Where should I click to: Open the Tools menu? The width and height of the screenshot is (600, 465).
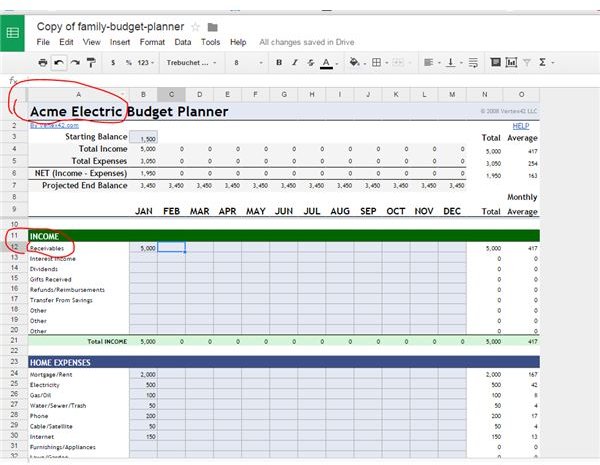point(210,42)
